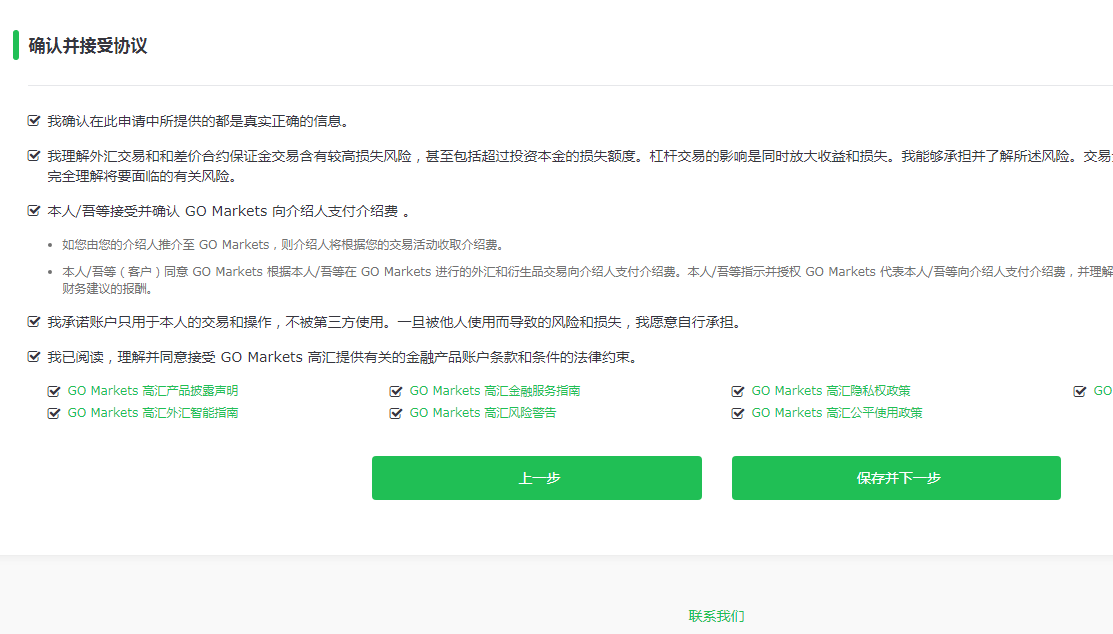Uncheck 本人/吾等接受并确认 介绍费 checkbox

click(33, 210)
